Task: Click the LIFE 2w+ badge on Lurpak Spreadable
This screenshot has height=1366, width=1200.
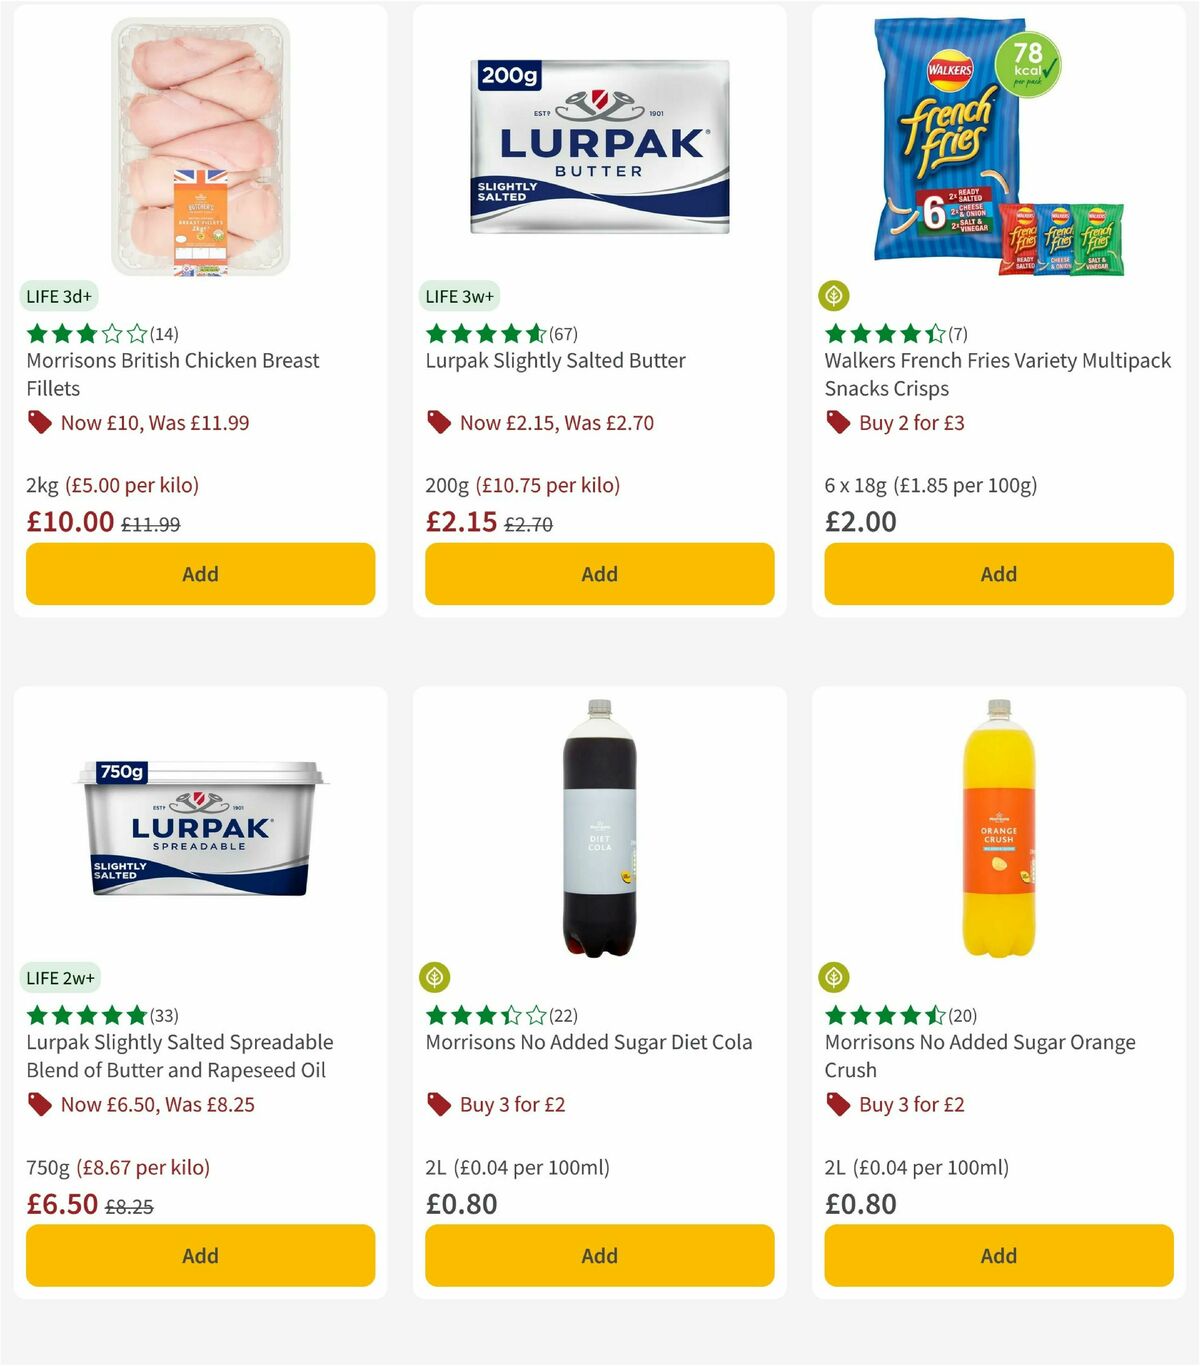Action: (60, 978)
